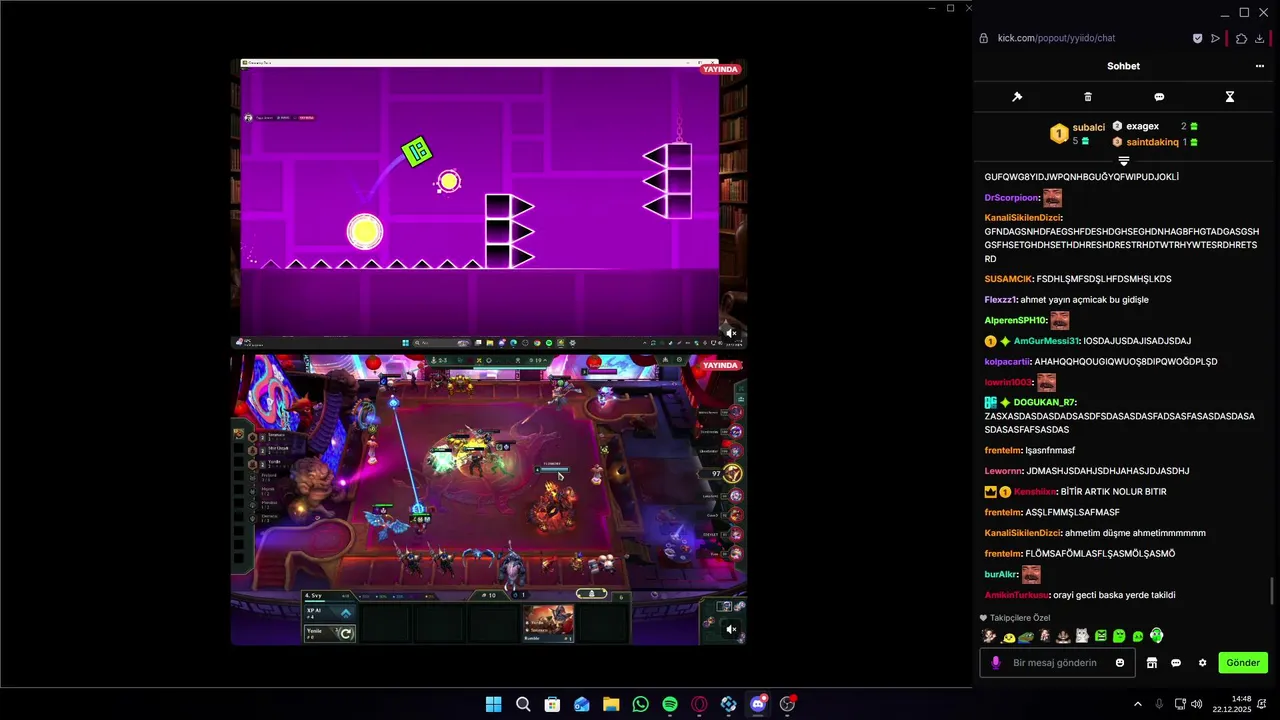The image size is (1280, 720).
Task: Click the username burAlkr
Action: coord(1001,575)
